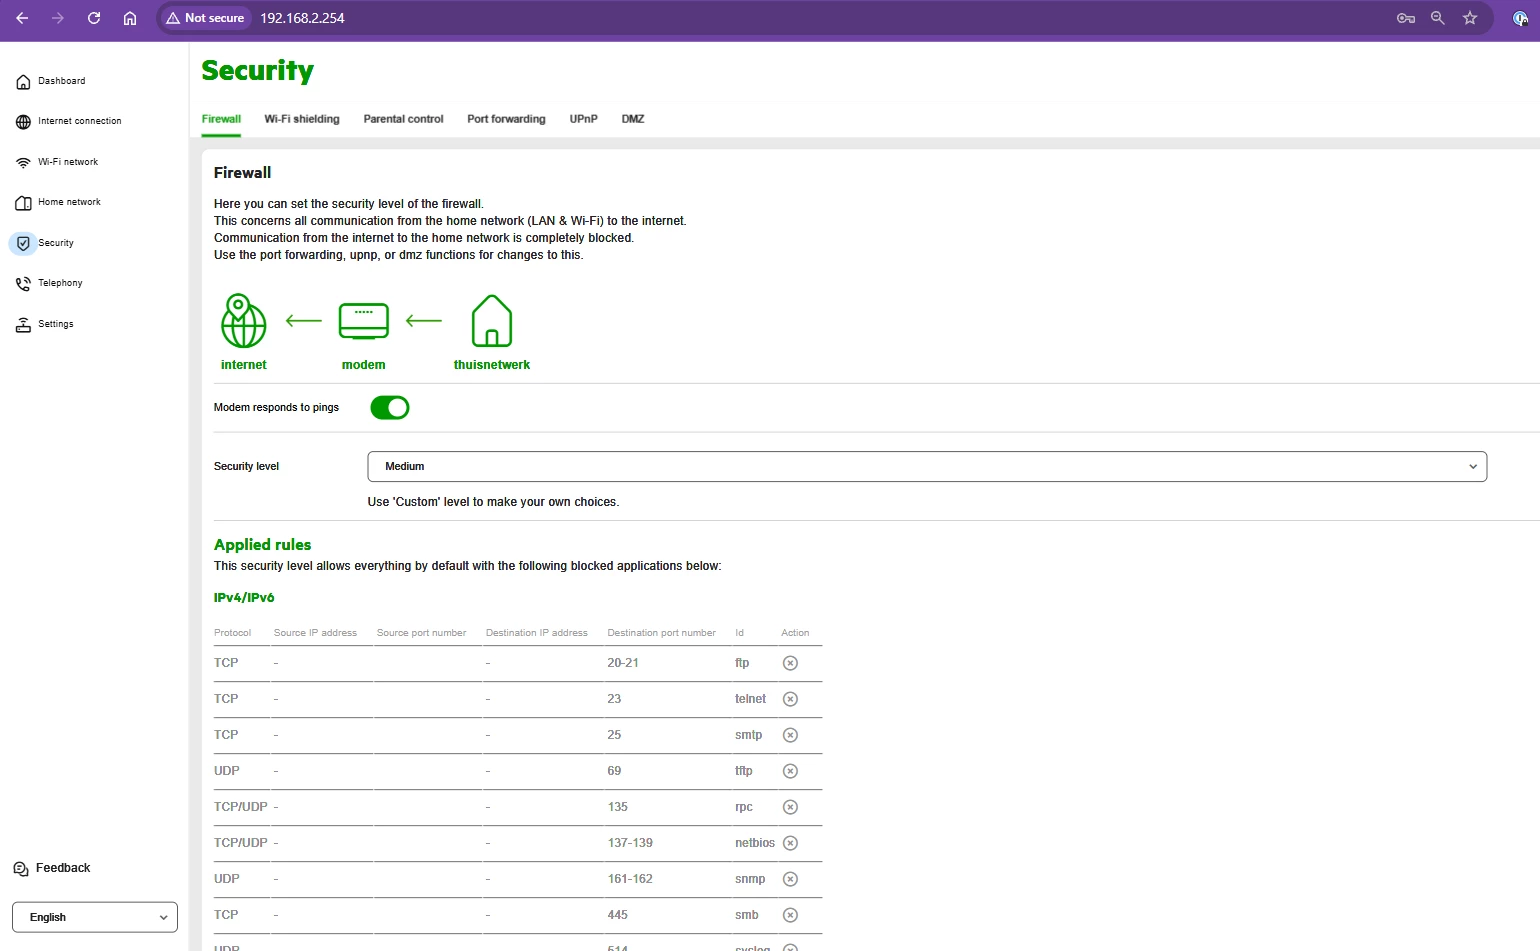Click the Feedback link
Image resolution: width=1540 pixels, height=951 pixels.
(x=63, y=868)
